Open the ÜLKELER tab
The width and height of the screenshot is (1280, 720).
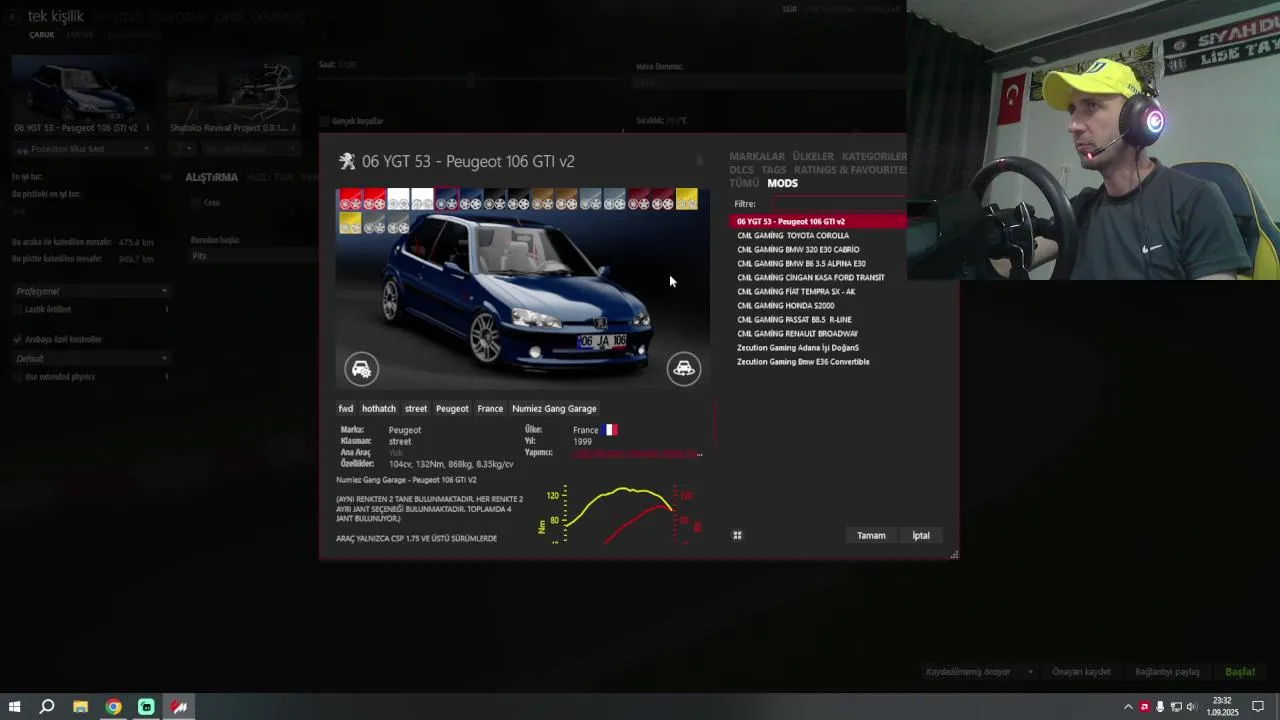click(x=813, y=156)
